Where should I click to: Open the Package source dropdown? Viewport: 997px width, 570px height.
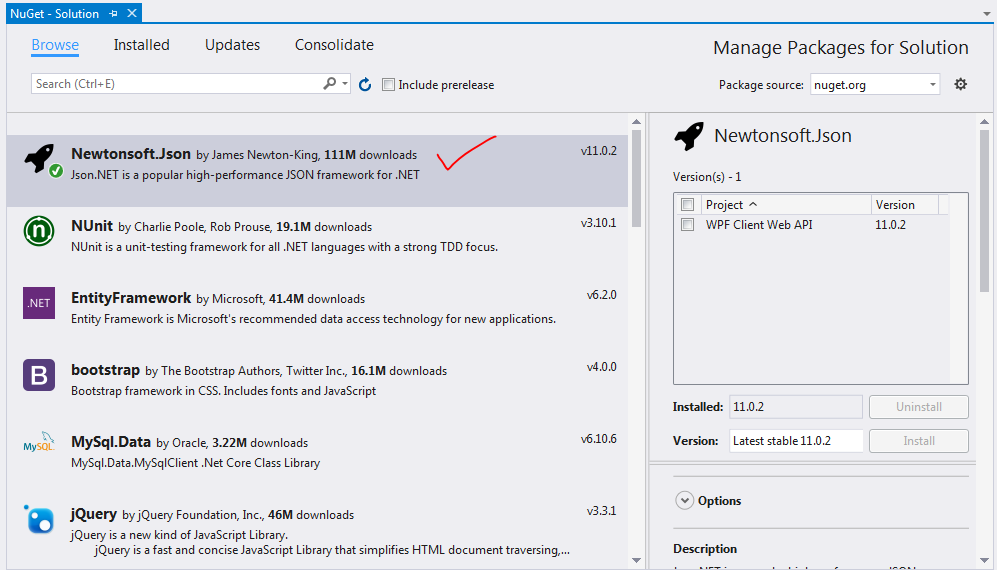875,84
